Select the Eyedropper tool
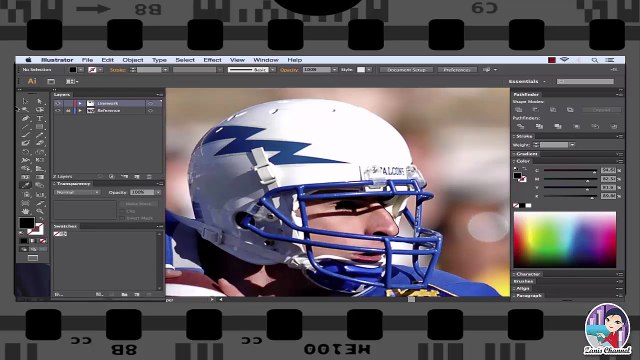The height and width of the screenshot is (360, 640). point(25,185)
